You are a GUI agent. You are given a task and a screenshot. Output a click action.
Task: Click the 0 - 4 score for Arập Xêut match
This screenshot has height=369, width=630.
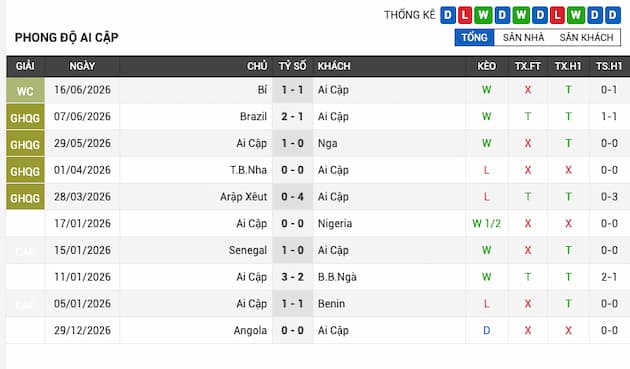(x=292, y=197)
